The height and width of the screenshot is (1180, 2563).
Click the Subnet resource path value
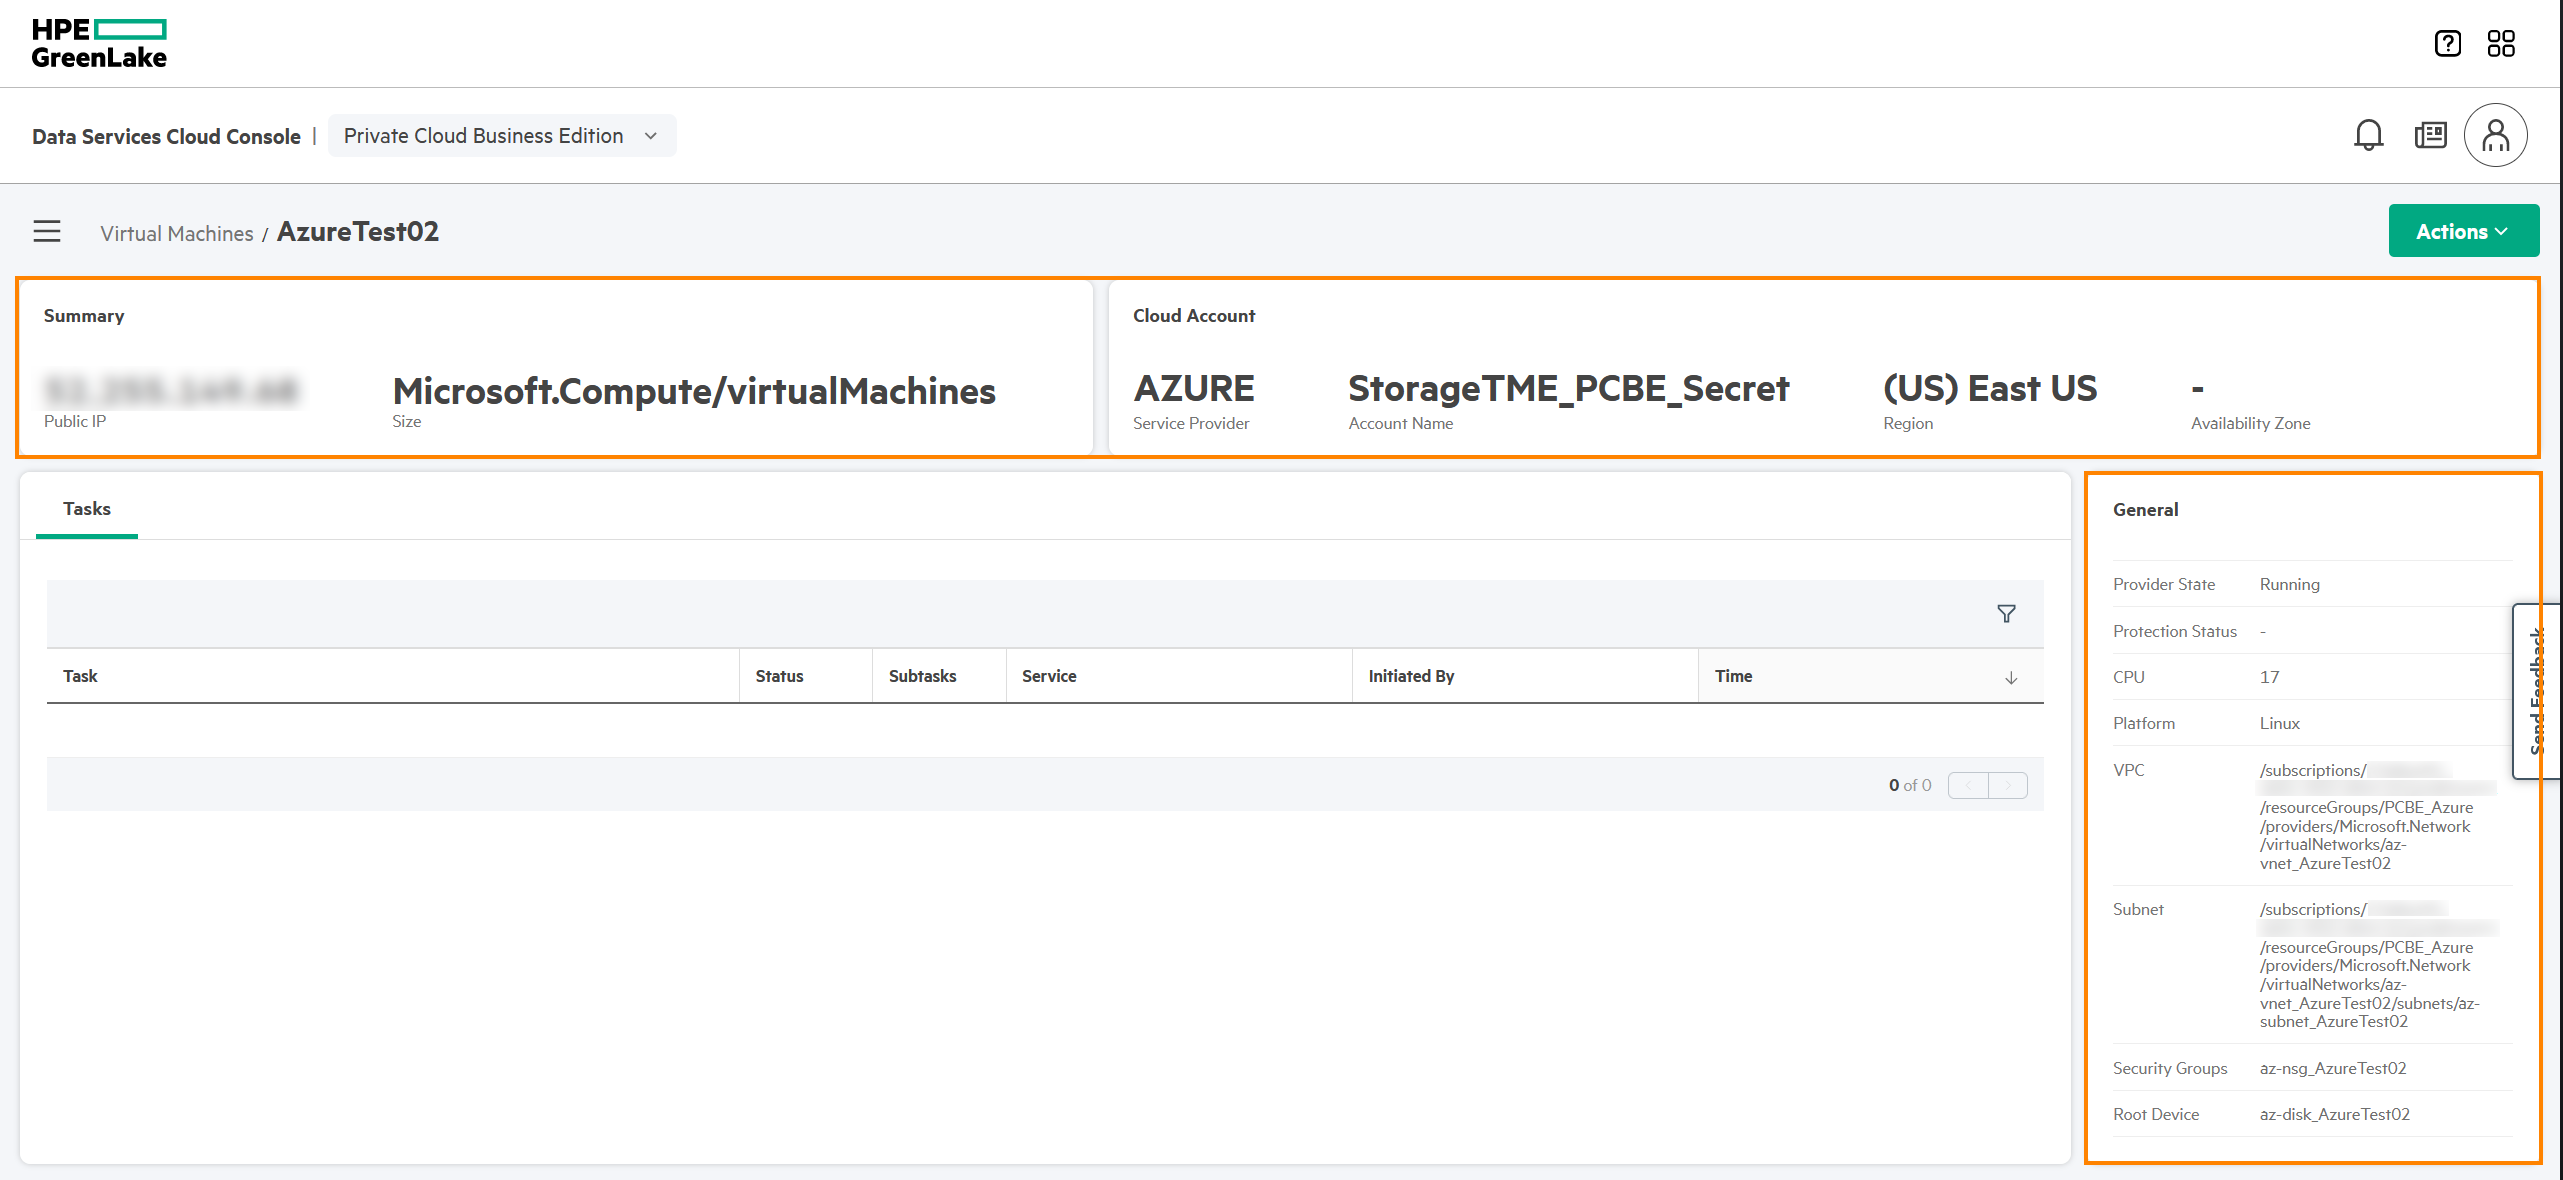(x=2377, y=965)
